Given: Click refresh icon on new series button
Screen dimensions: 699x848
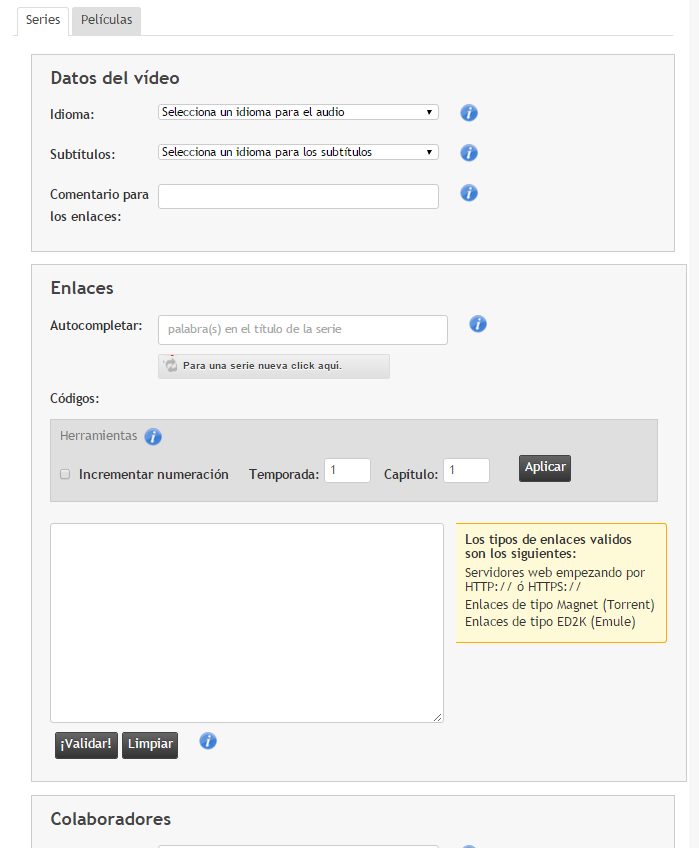Looking at the screenshot, I should (x=171, y=365).
